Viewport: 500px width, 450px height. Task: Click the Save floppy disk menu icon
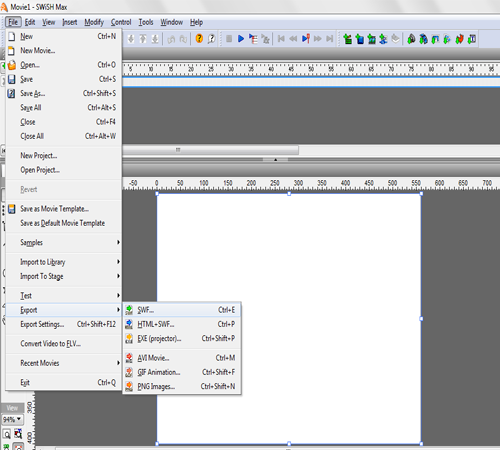pos(12,79)
